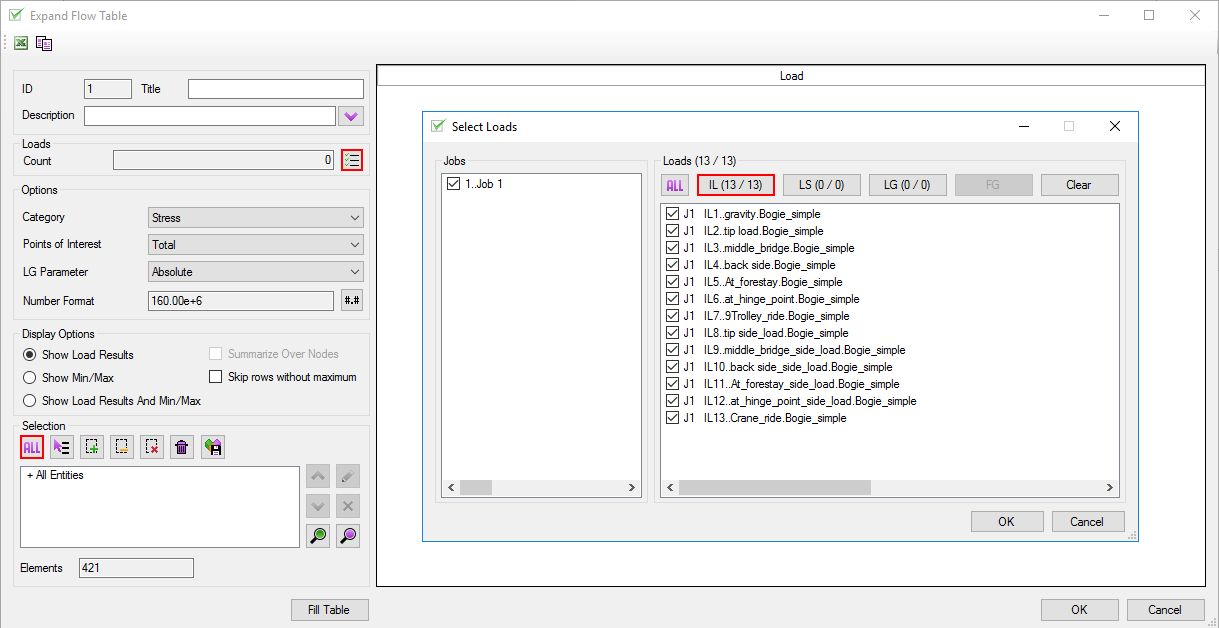1219x628 pixels.
Task: Click the move-up chevron beside entity list
Action: click(318, 477)
